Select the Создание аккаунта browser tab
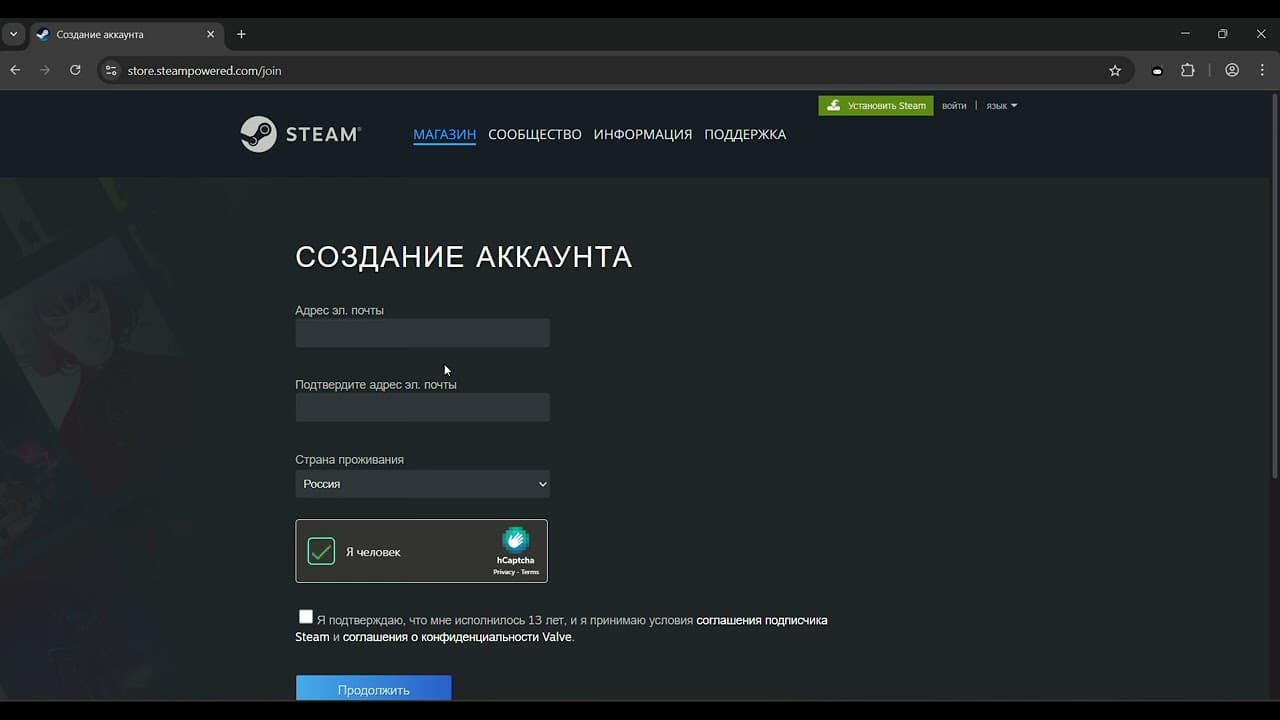The image size is (1280, 720). click(125, 34)
